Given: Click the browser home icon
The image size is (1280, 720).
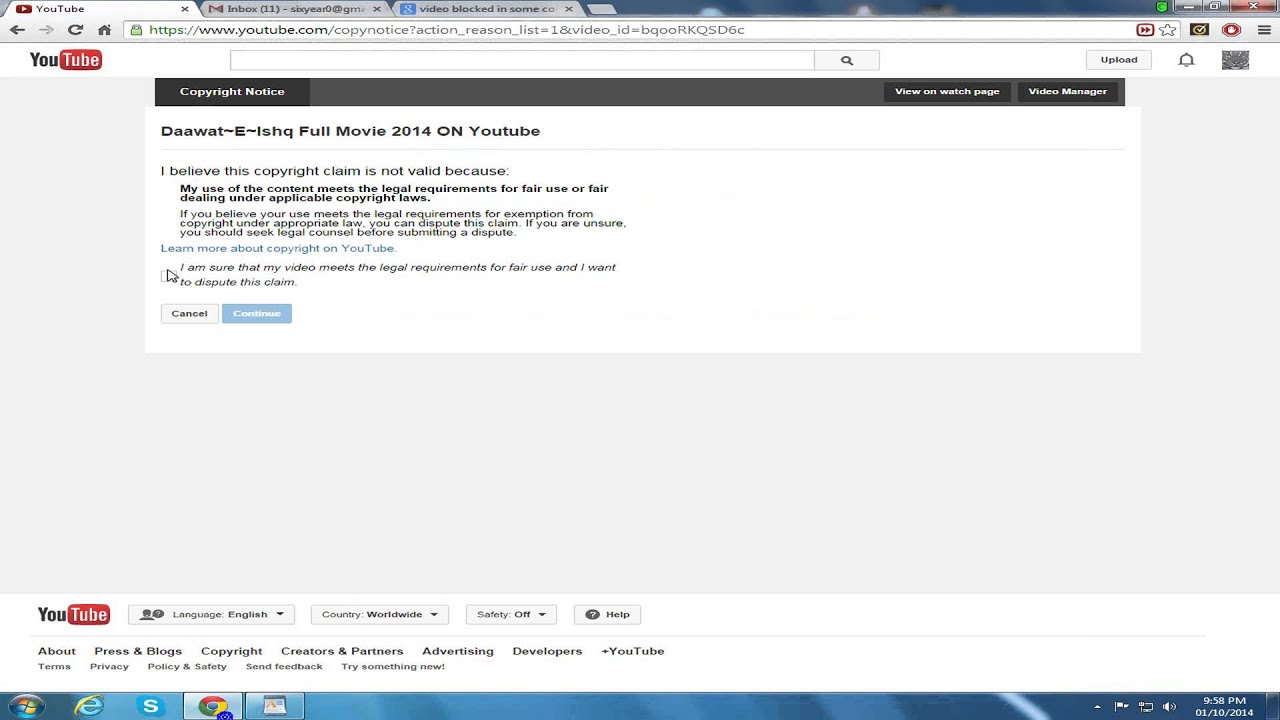Looking at the screenshot, I should tap(104, 30).
